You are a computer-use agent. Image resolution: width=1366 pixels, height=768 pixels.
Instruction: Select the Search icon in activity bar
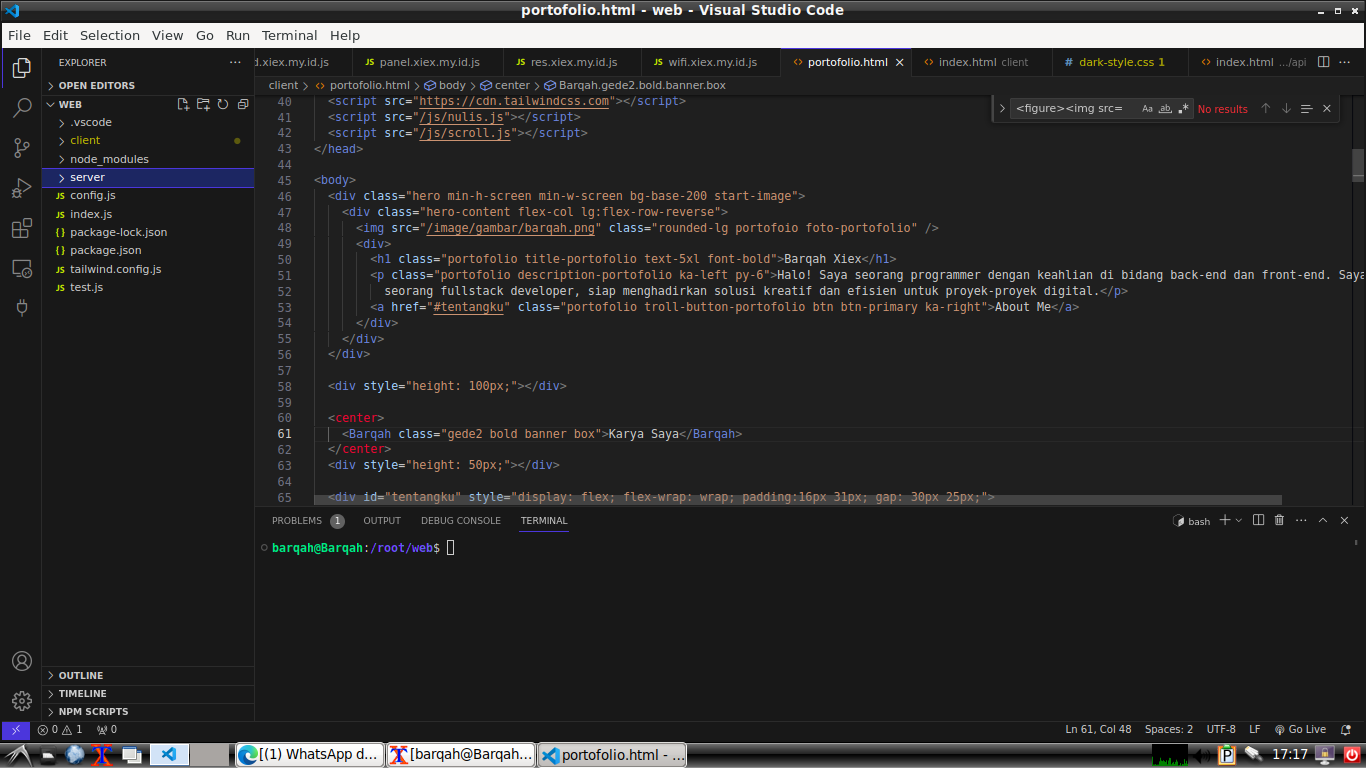22,106
